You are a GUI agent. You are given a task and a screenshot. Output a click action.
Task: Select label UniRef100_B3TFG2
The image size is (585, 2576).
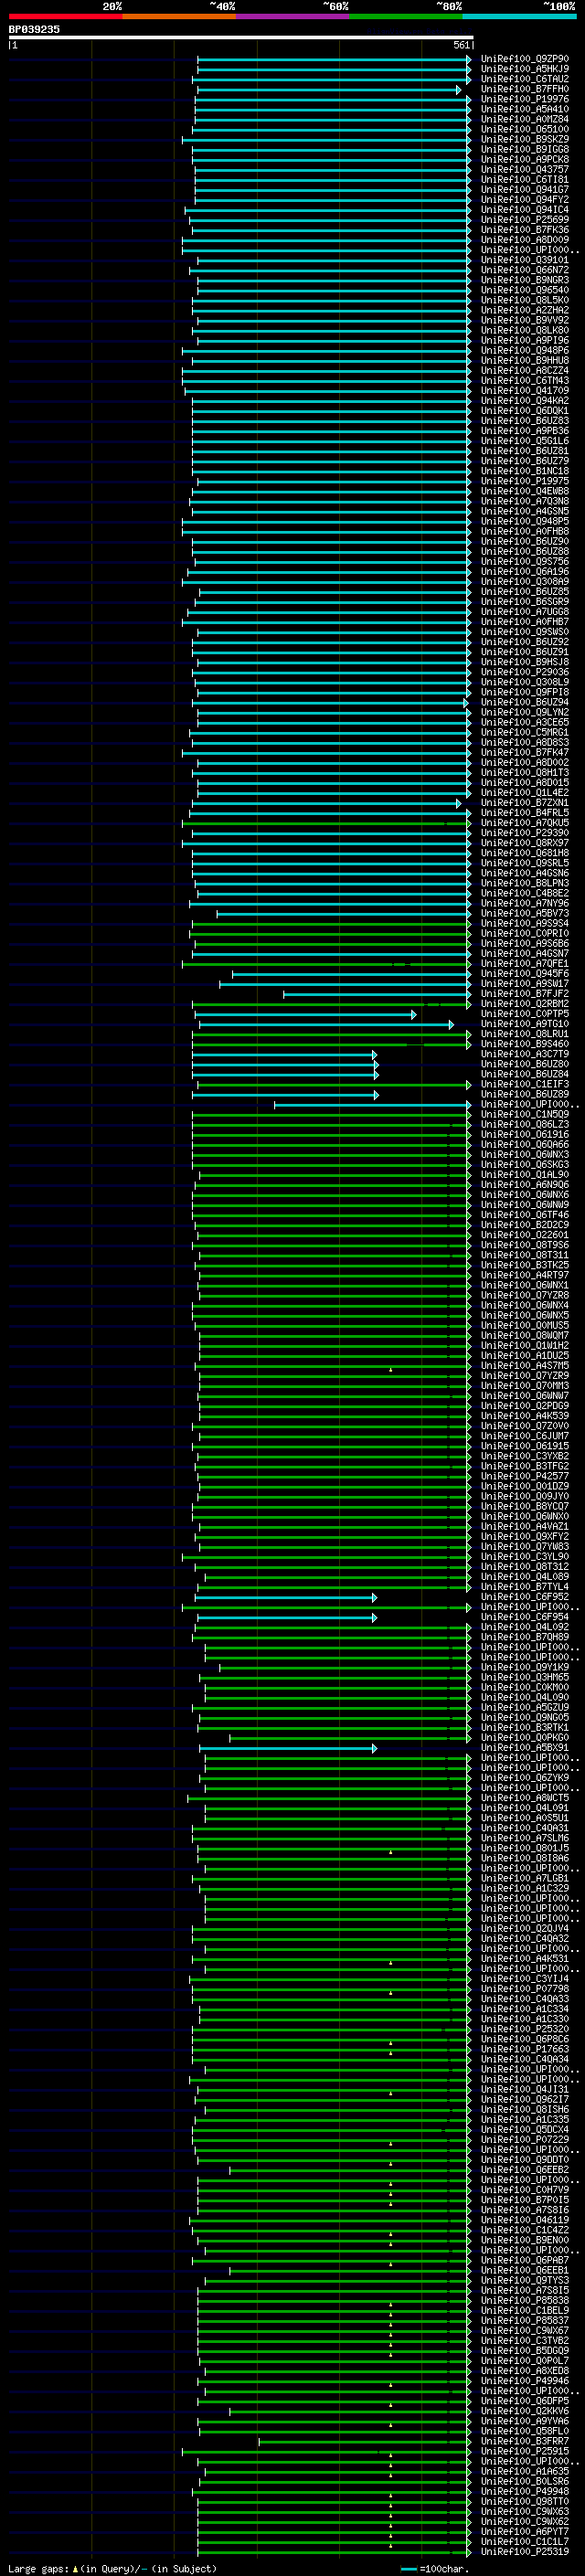pos(525,1466)
